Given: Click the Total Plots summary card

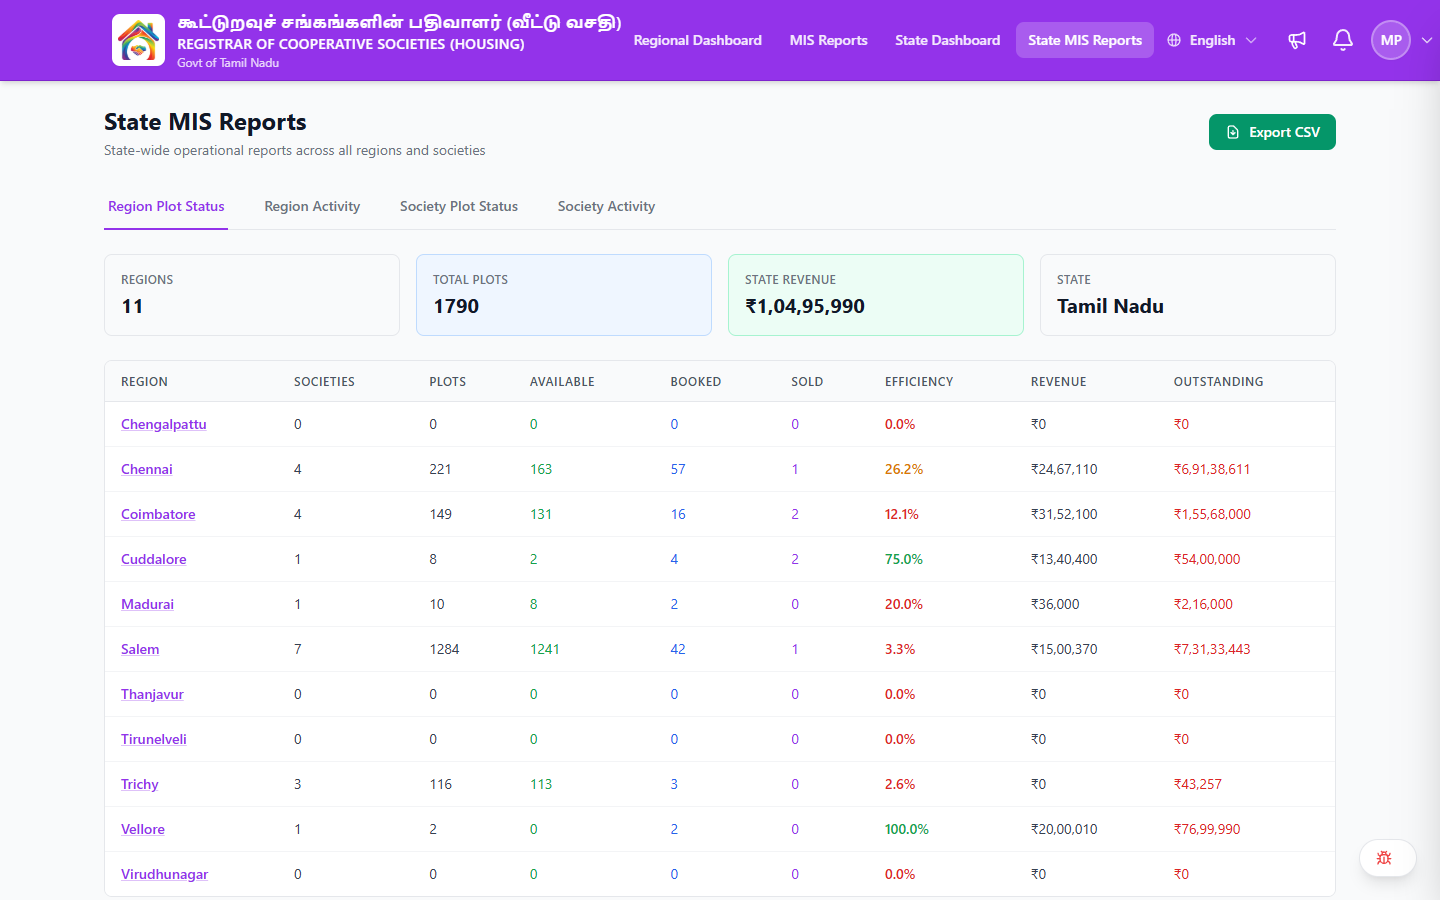Looking at the screenshot, I should (564, 295).
